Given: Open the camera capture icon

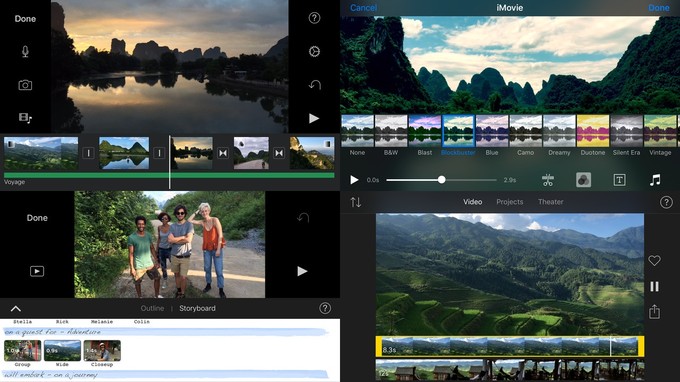Looking at the screenshot, I should pyautogui.click(x=25, y=85).
